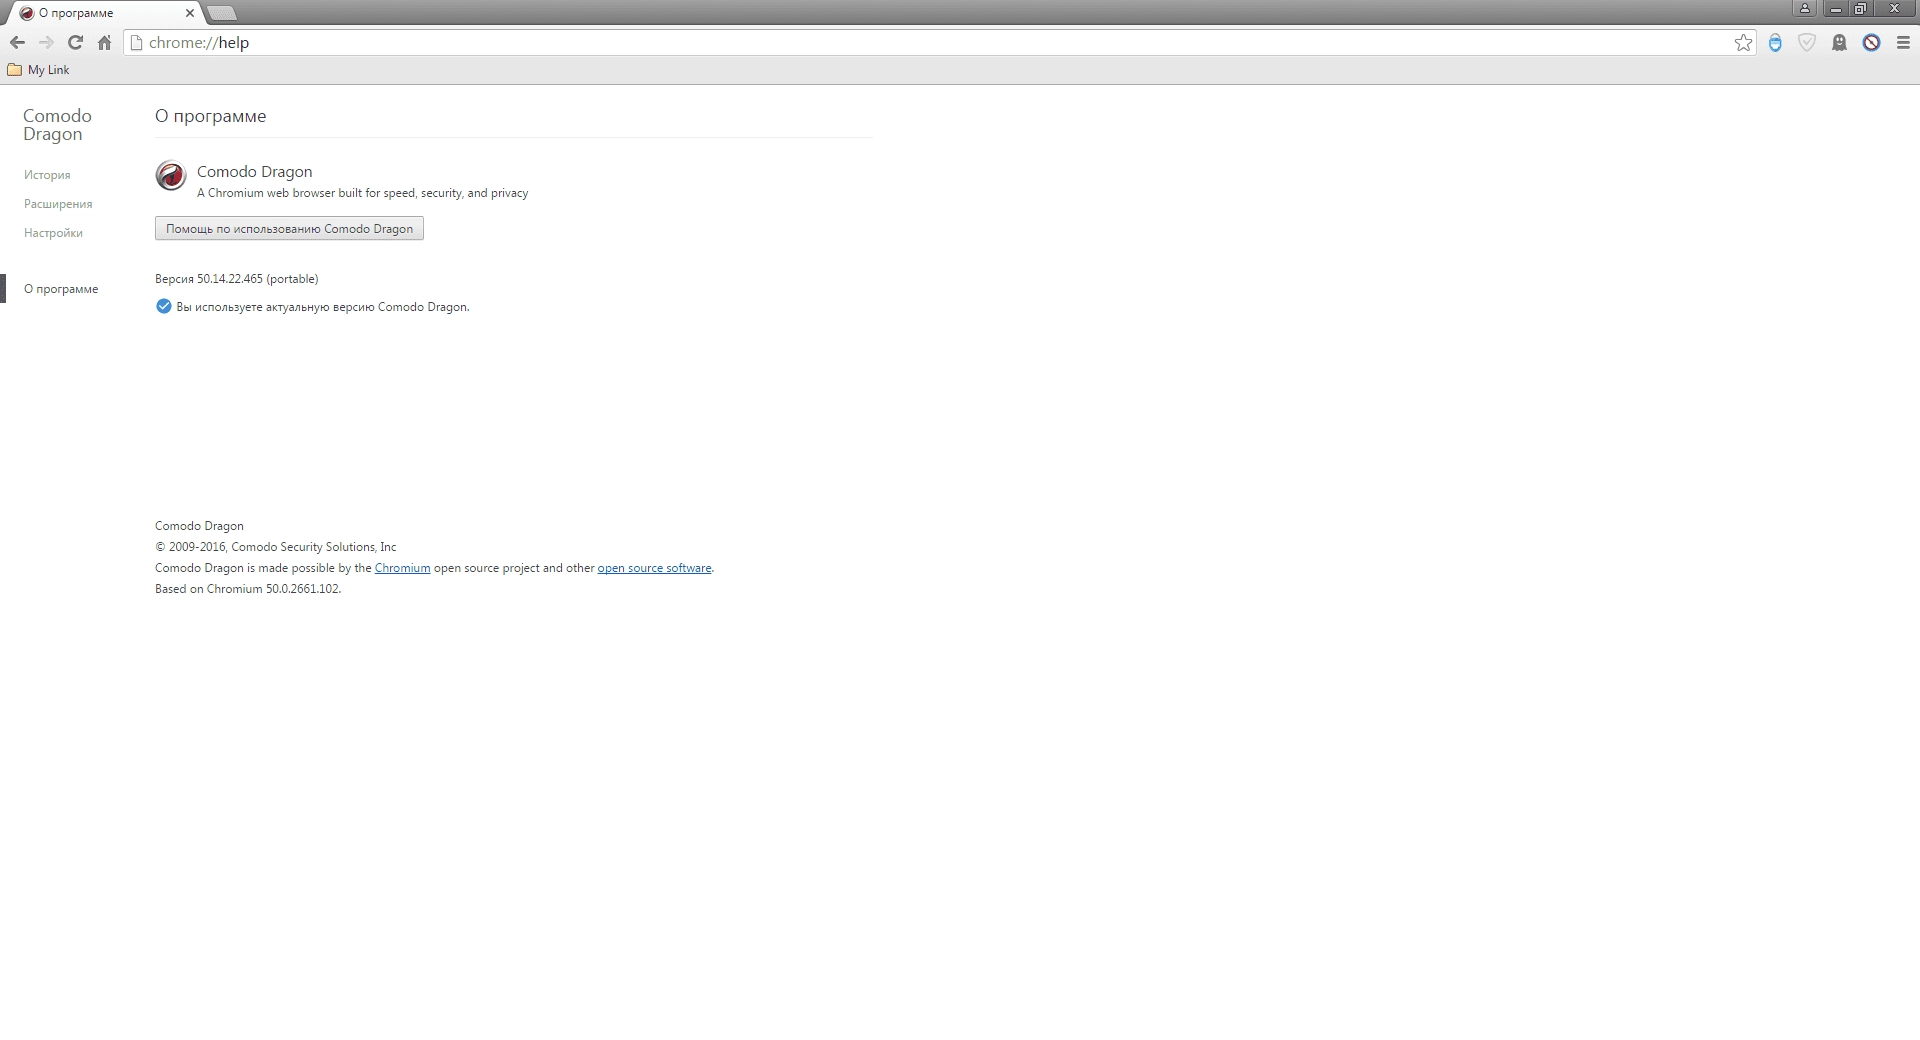Screen dimensions: 1920x1040
Task: Click the page icon in the address bar
Action: pyautogui.click(x=137, y=42)
